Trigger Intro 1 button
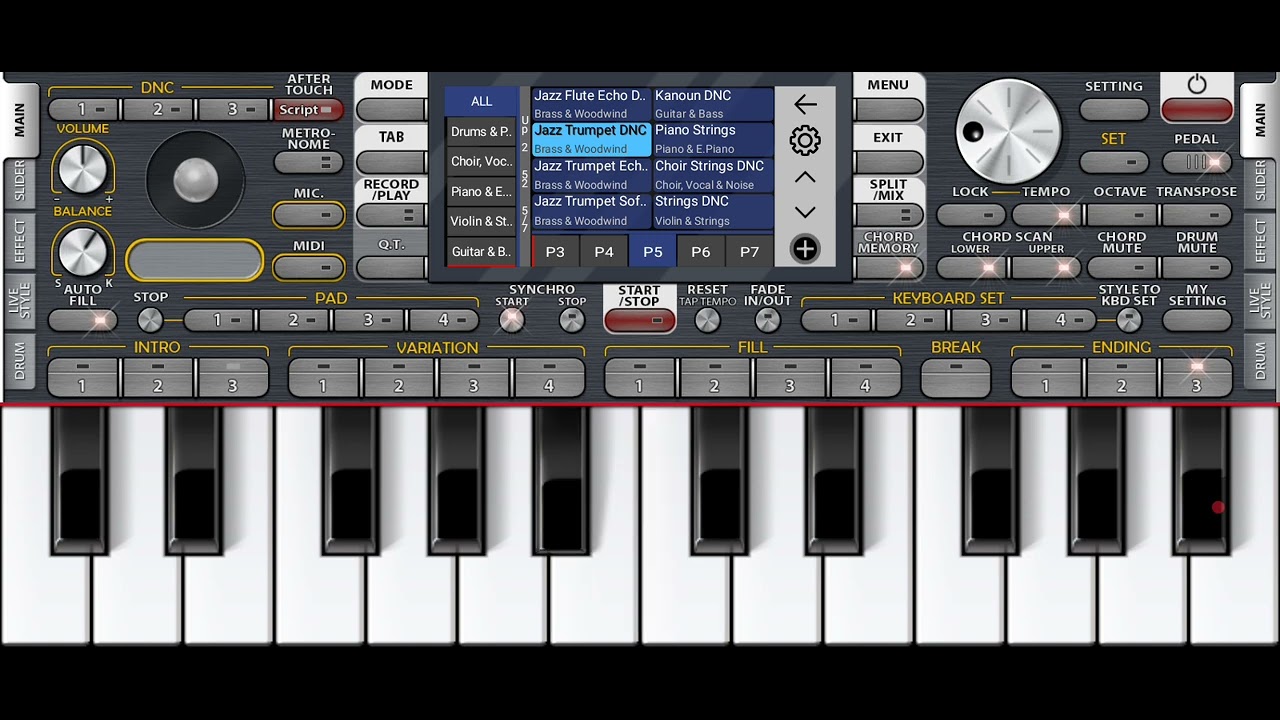 coord(82,378)
